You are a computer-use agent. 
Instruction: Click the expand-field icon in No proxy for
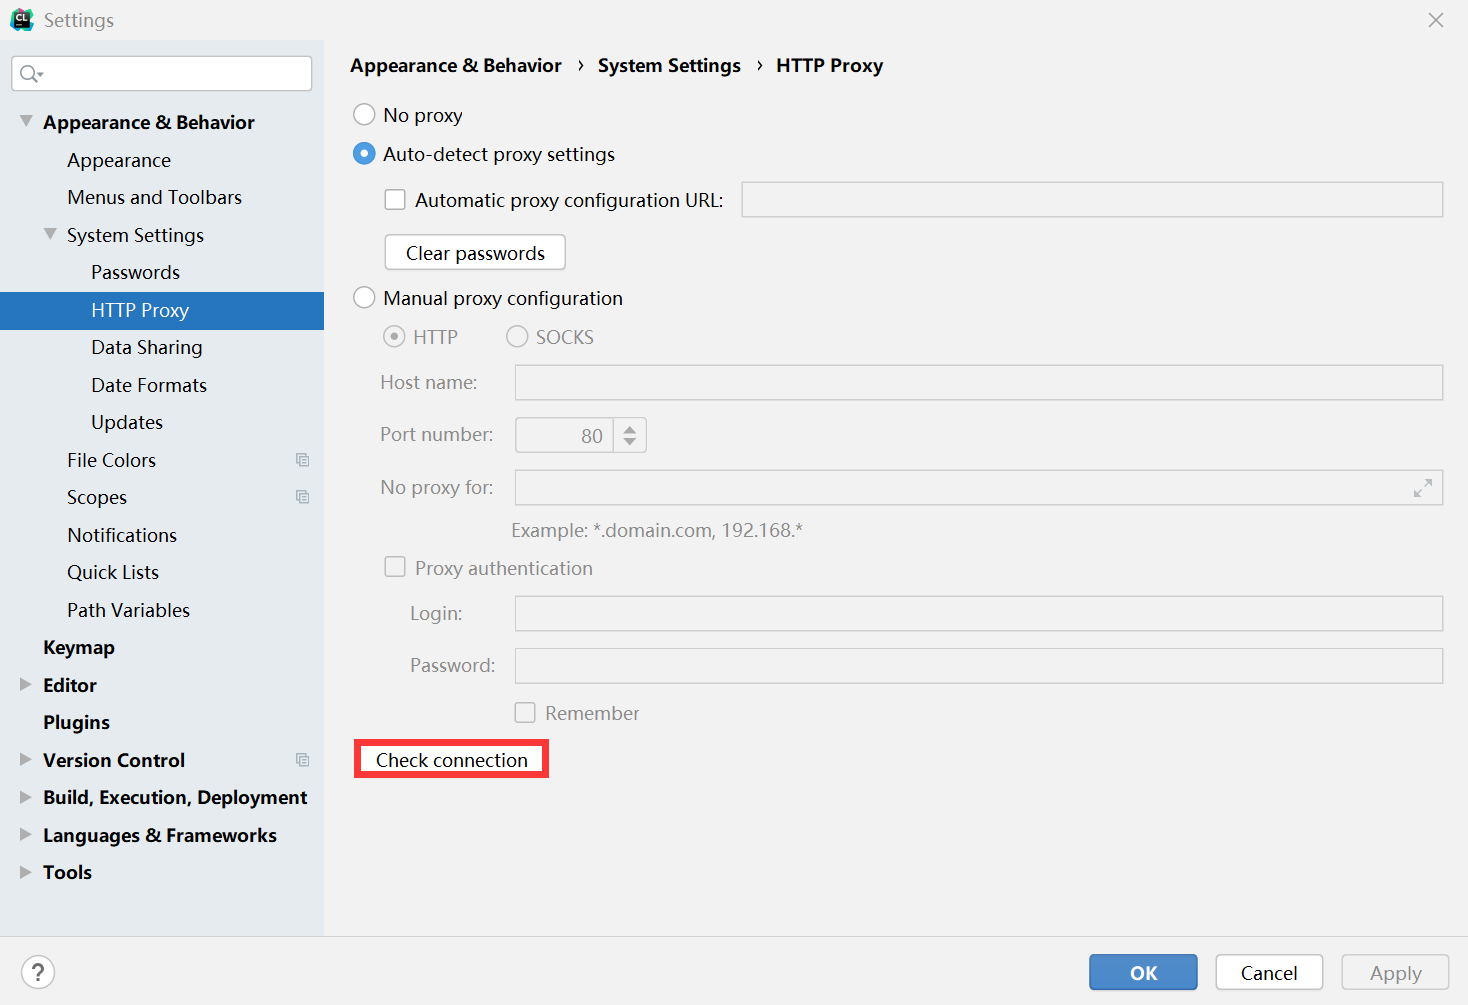(1423, 488)
